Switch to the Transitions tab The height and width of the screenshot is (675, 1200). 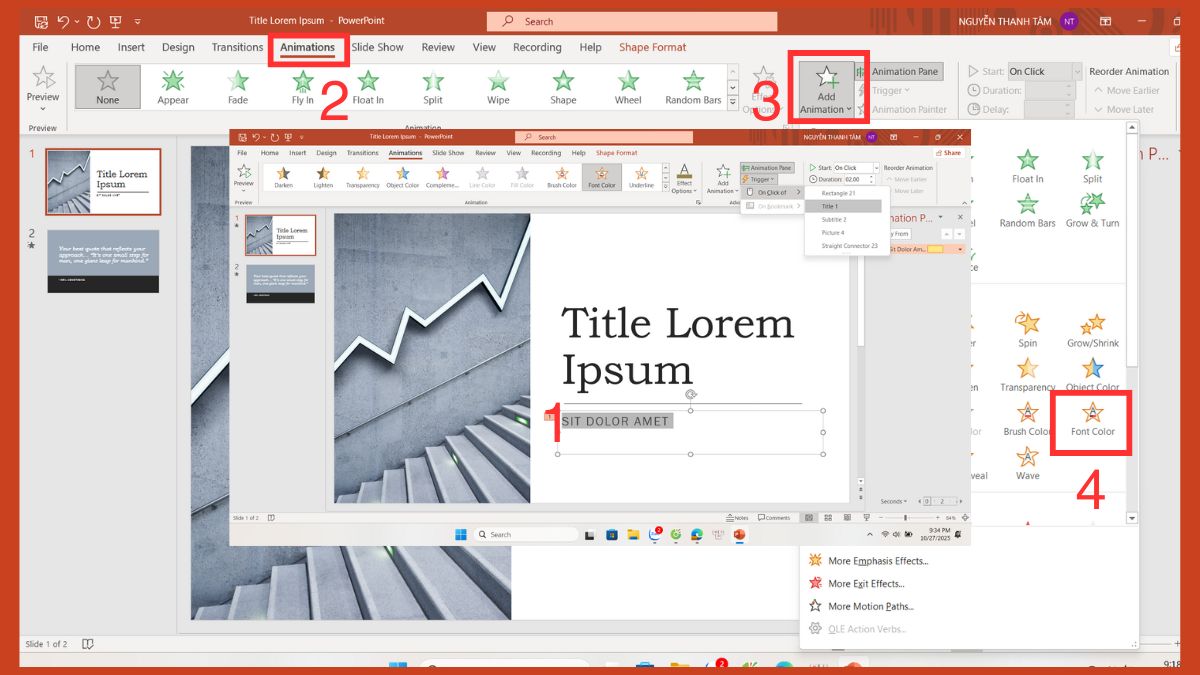click(237, 47)
